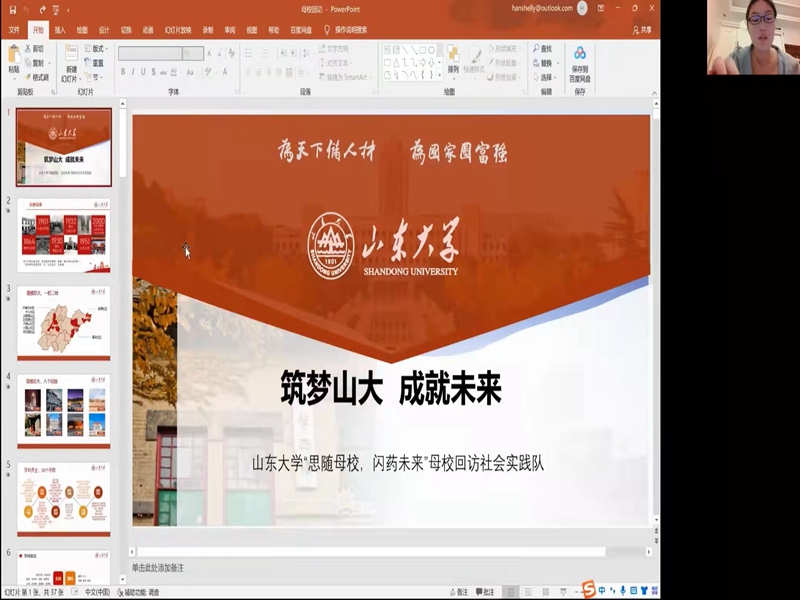This screenshot has width=800, height=600.
Task: Switch to the Insert (插入) ribbon tab
Action: [x=60, y=30]
